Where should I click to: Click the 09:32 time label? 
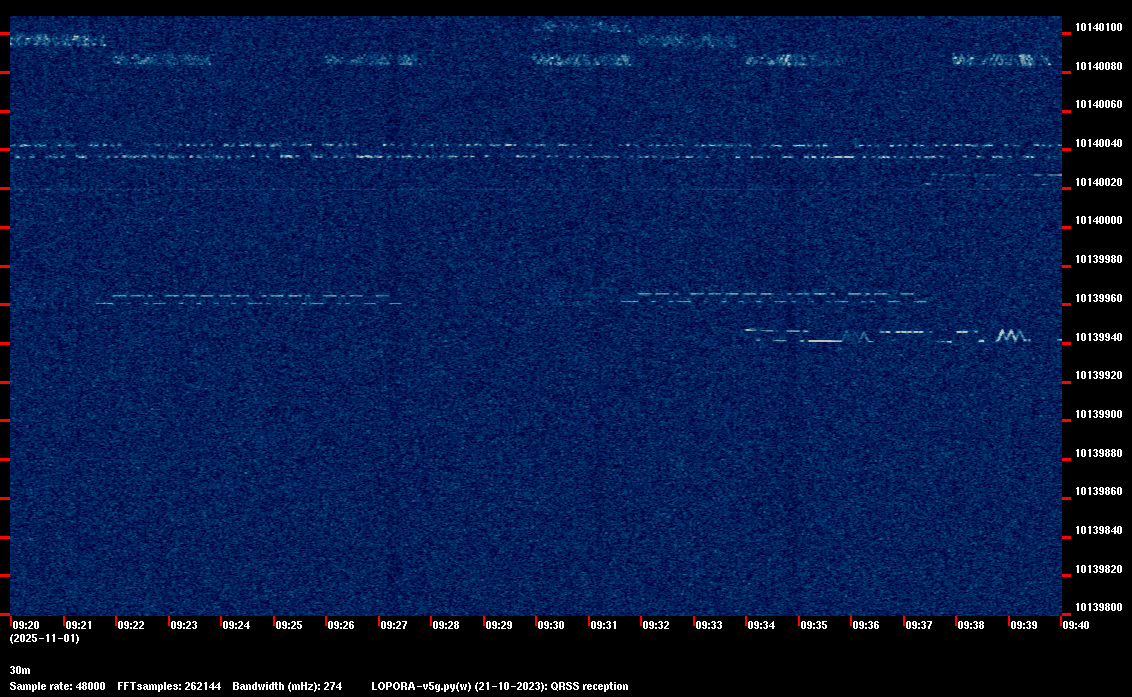656,625
